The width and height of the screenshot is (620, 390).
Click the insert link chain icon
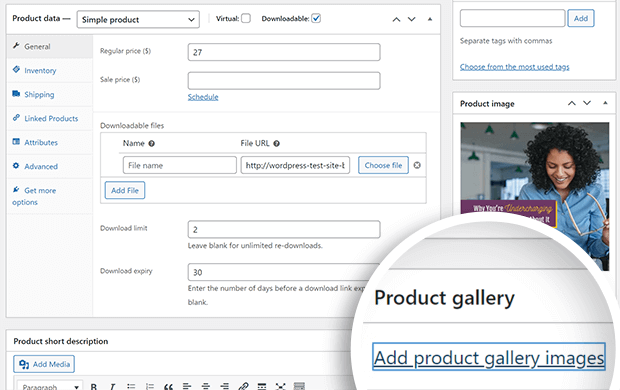[243, 386]
